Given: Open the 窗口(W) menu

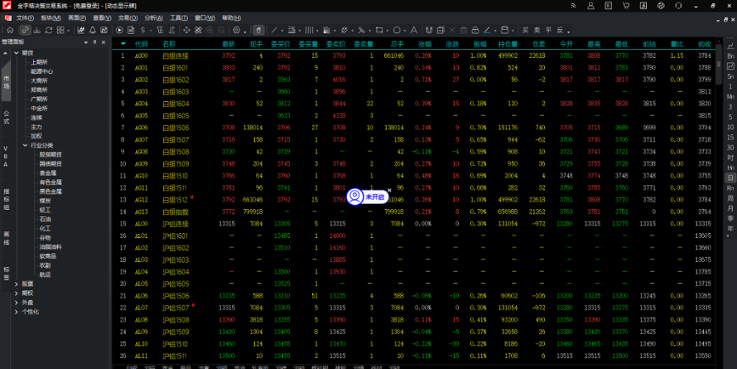Looking at the screenshot, I should pyautogui.click(x=205, y=18).
